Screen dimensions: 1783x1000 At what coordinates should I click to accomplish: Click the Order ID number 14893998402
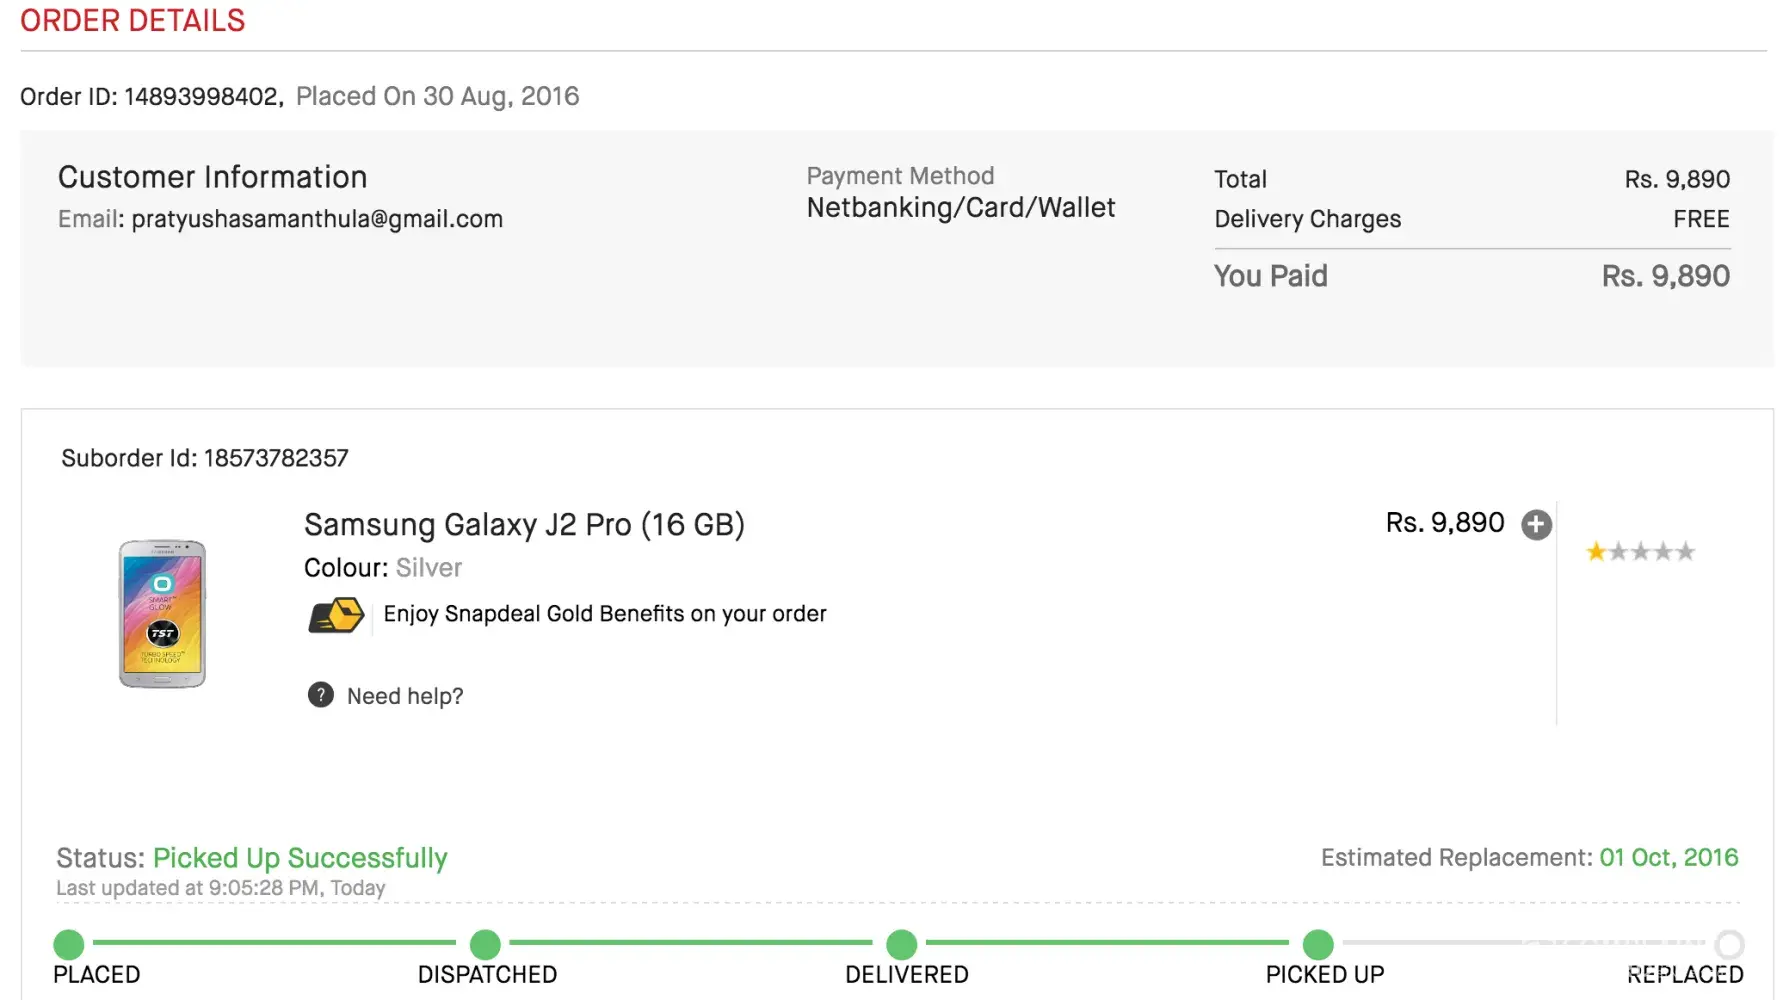(201, 97)
